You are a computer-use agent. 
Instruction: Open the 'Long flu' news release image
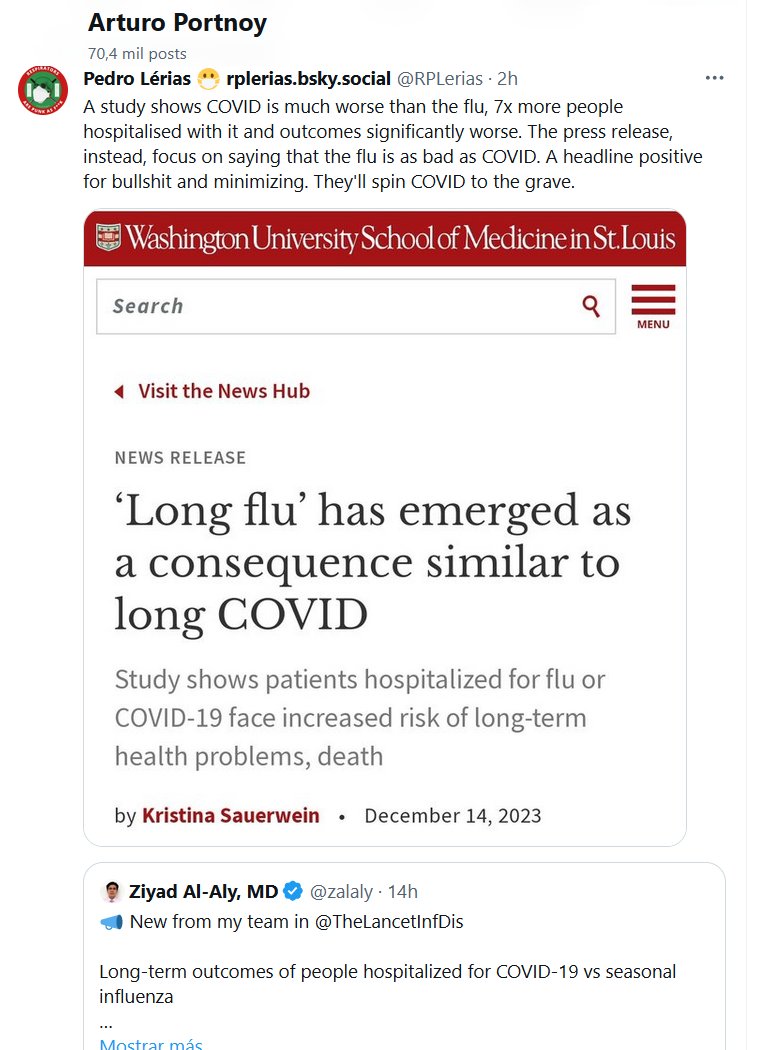click(x=385, y=560)
